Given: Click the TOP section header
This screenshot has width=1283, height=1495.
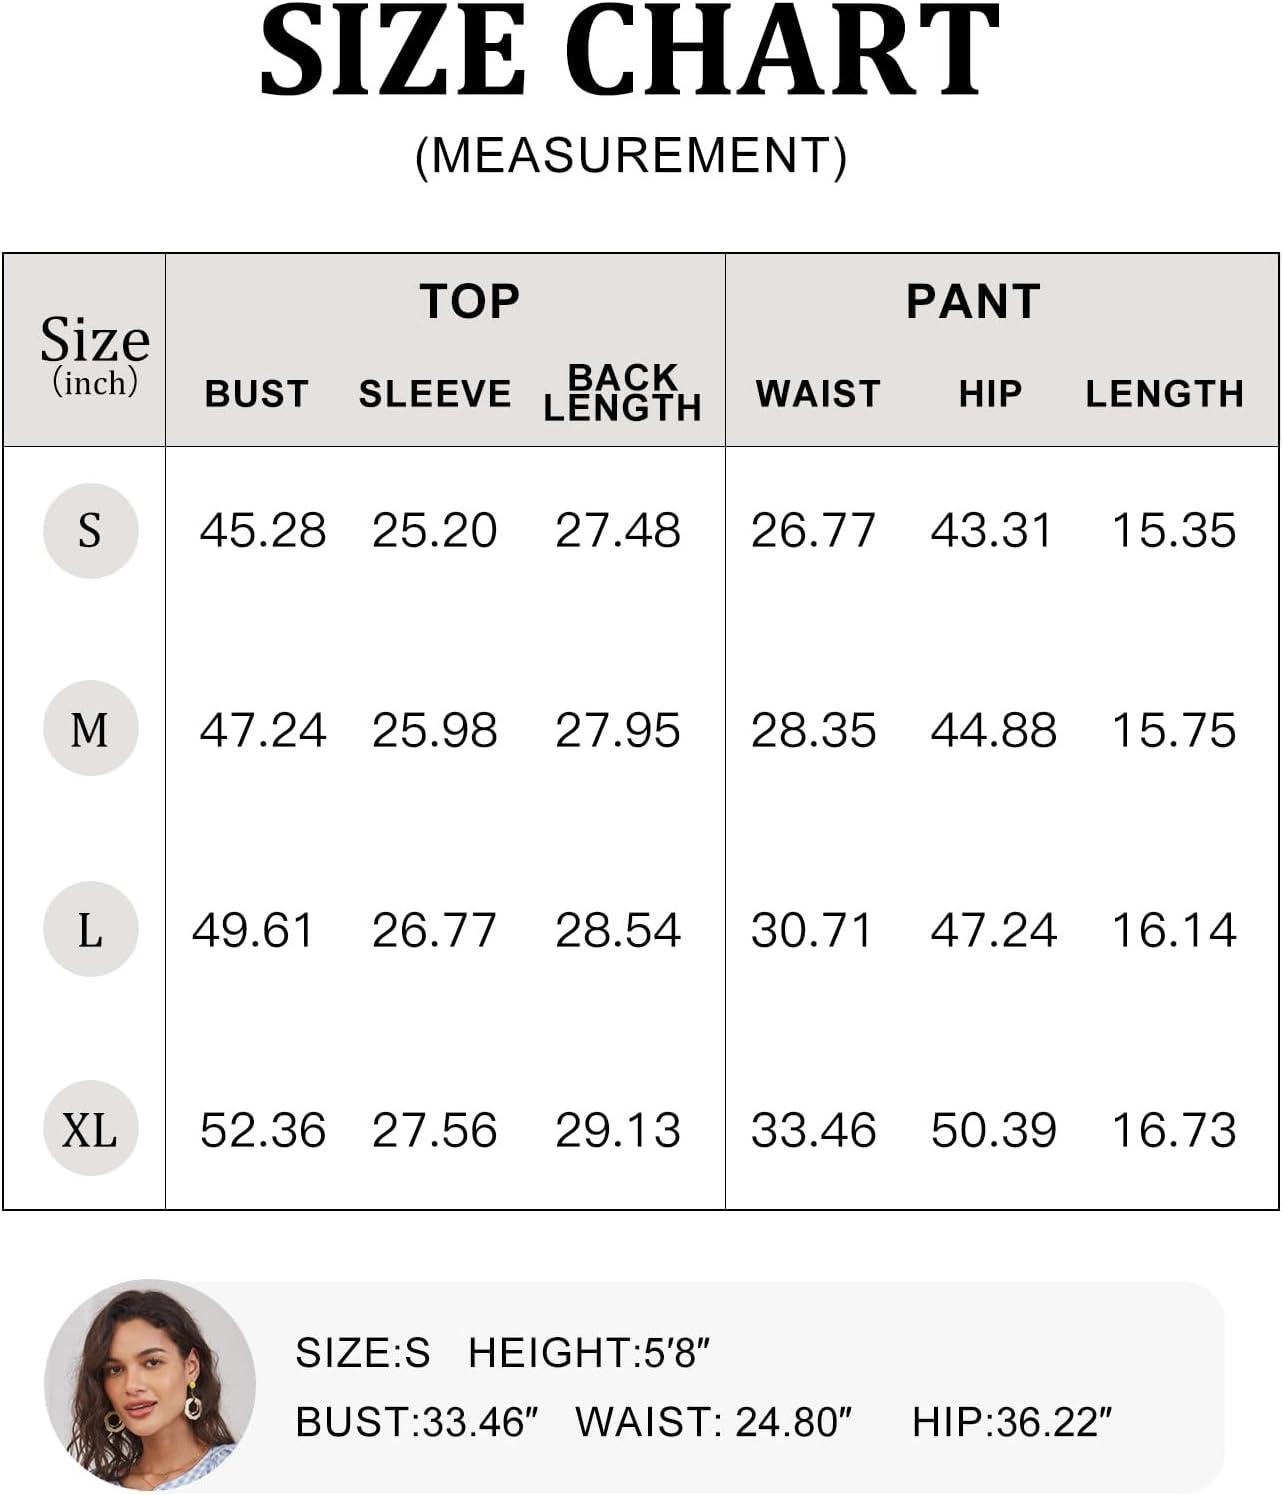Looking at the screenshot, I should pyautogui.click(x=470, y=302).
